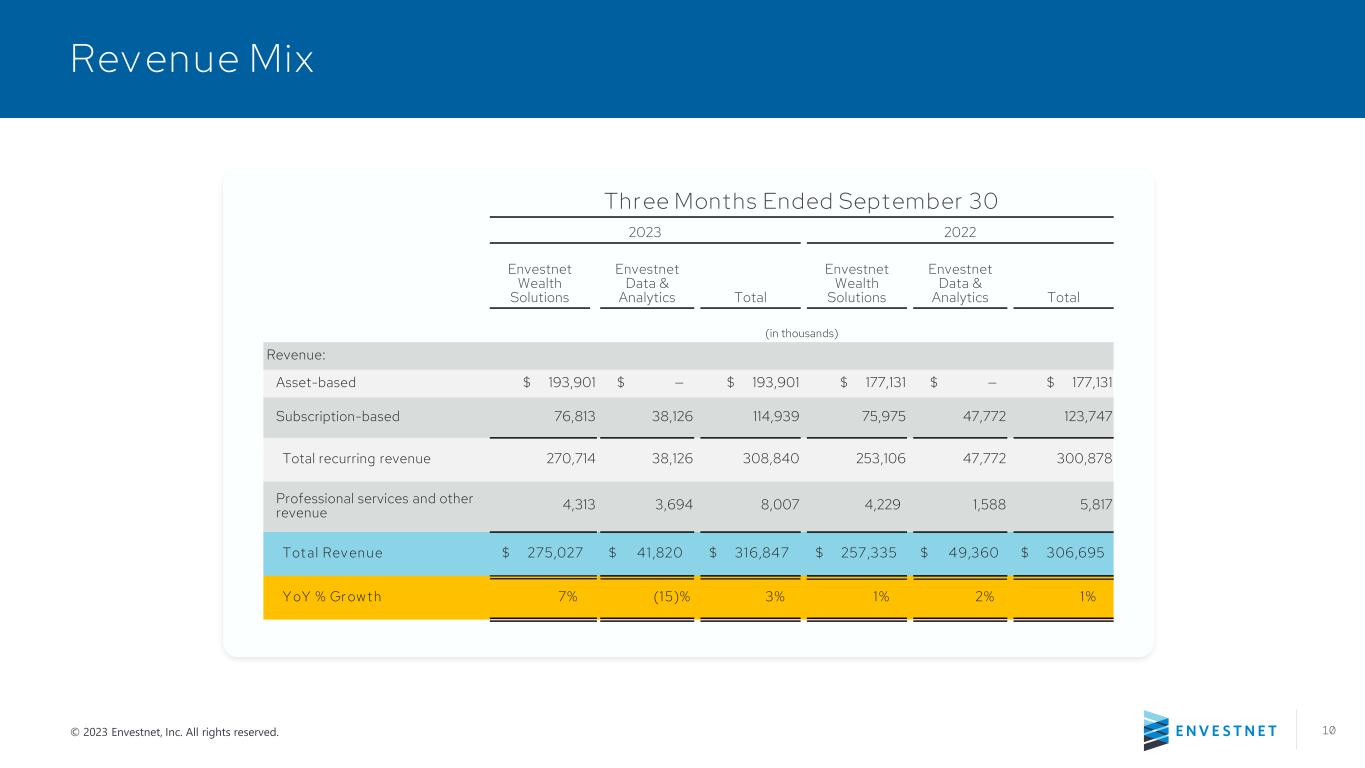Select the 275,027 Wealth Solutions revenue value
Image resolution: width=1365 pixels, height=768 pixels.
click(x=555, y=553)
